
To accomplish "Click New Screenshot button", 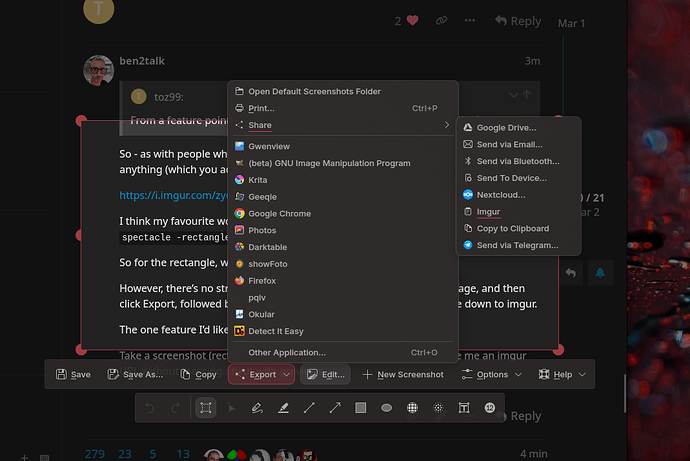I will pyautogui.click(x=403, y=374).
